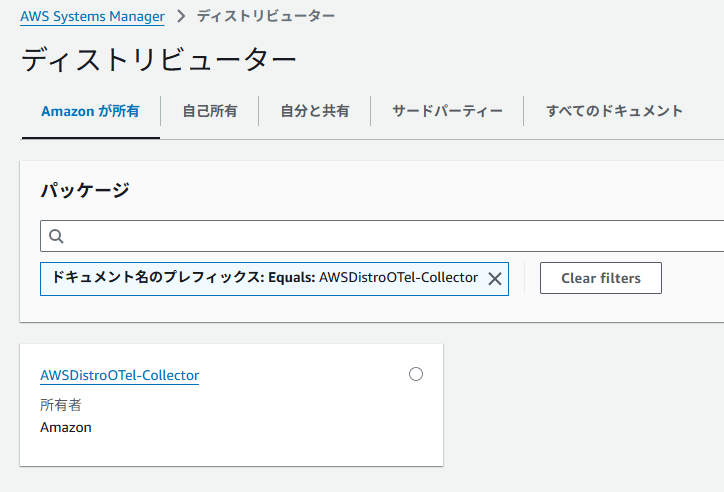The height and width of the screenshot is (492, 724).
Task: Click the 所有者 label in the card
Action: [x=61, y=405]
